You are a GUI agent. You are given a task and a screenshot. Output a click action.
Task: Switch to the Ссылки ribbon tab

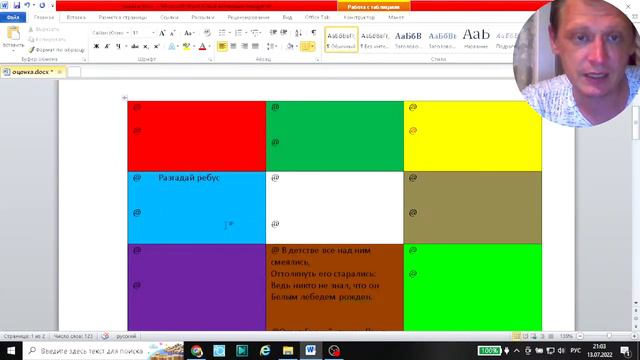coord(169,18)
